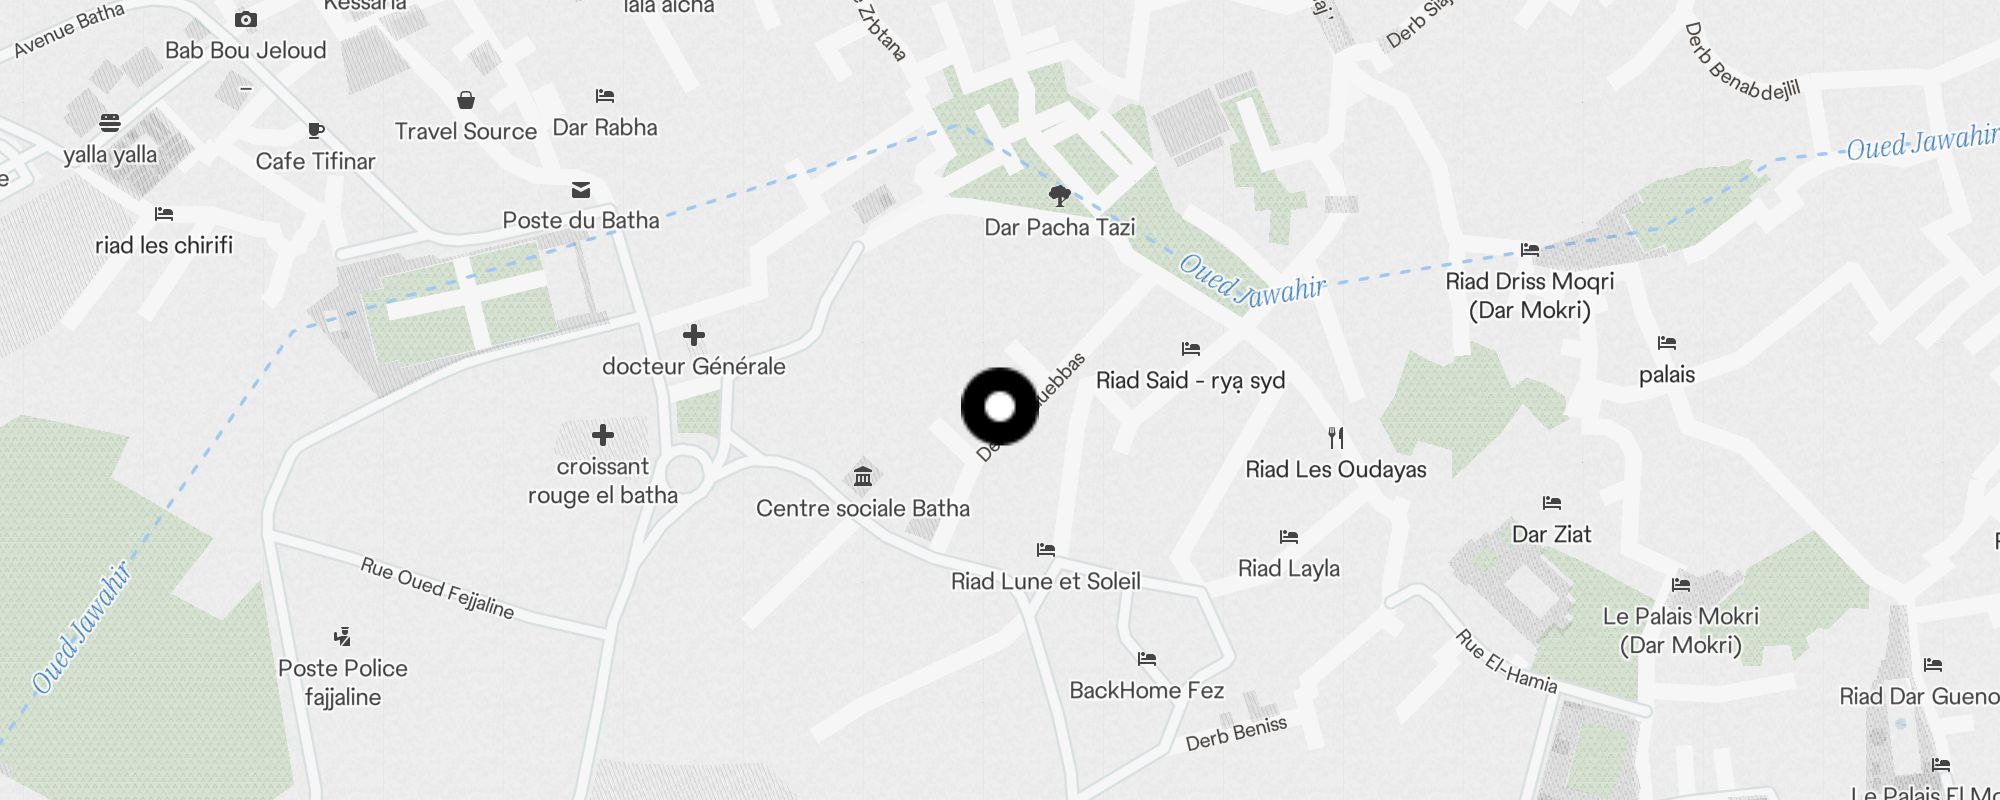2000x800 pixels.
Task: Open the Riad Driss Moqri label
Action: pyautogui.click(x=1530, y=295)
